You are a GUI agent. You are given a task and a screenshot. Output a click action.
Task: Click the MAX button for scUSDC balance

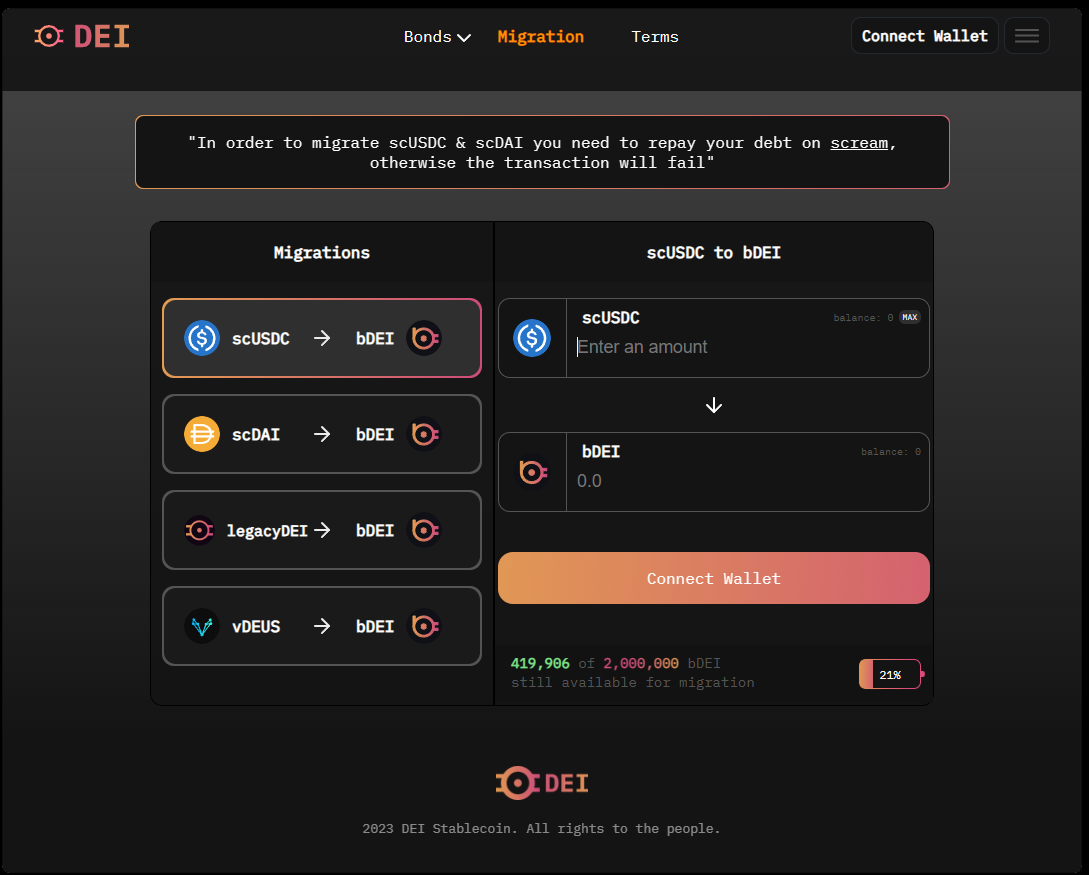(x=909, y=317)
